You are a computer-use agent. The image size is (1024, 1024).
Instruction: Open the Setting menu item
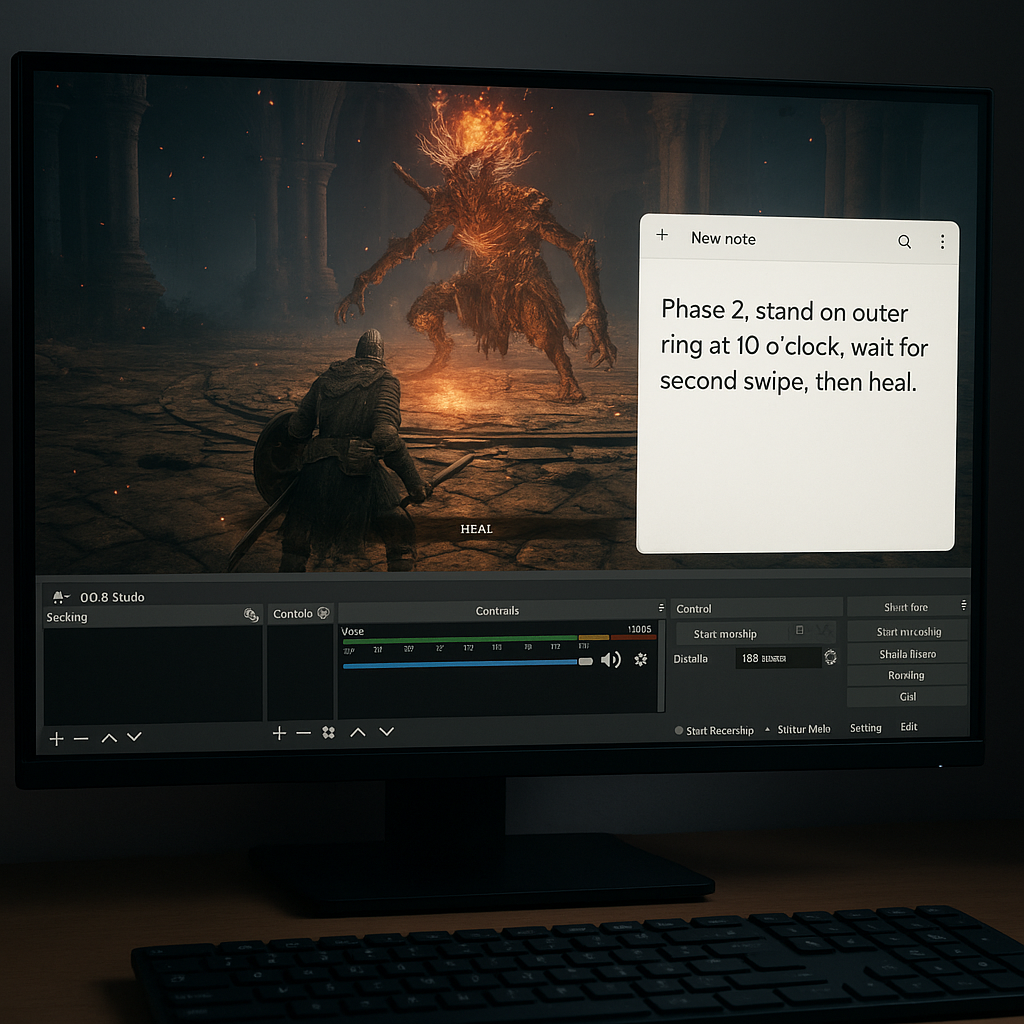[865, 728]
